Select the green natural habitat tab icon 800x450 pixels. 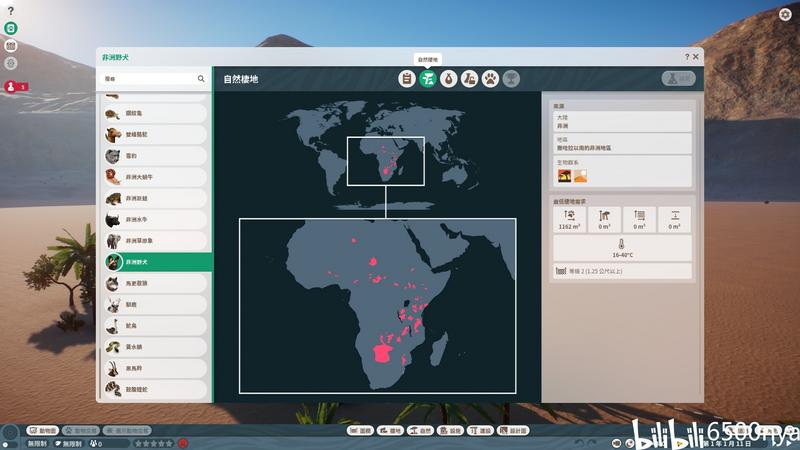428,79
